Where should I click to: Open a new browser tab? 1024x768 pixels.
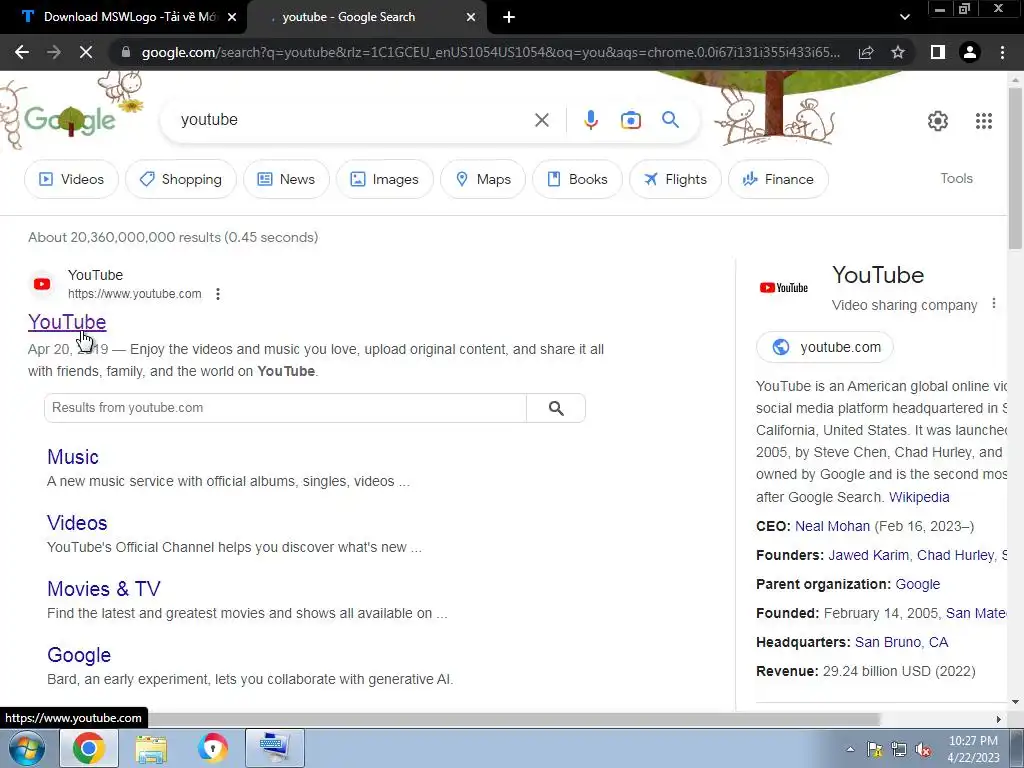[509, 17]
